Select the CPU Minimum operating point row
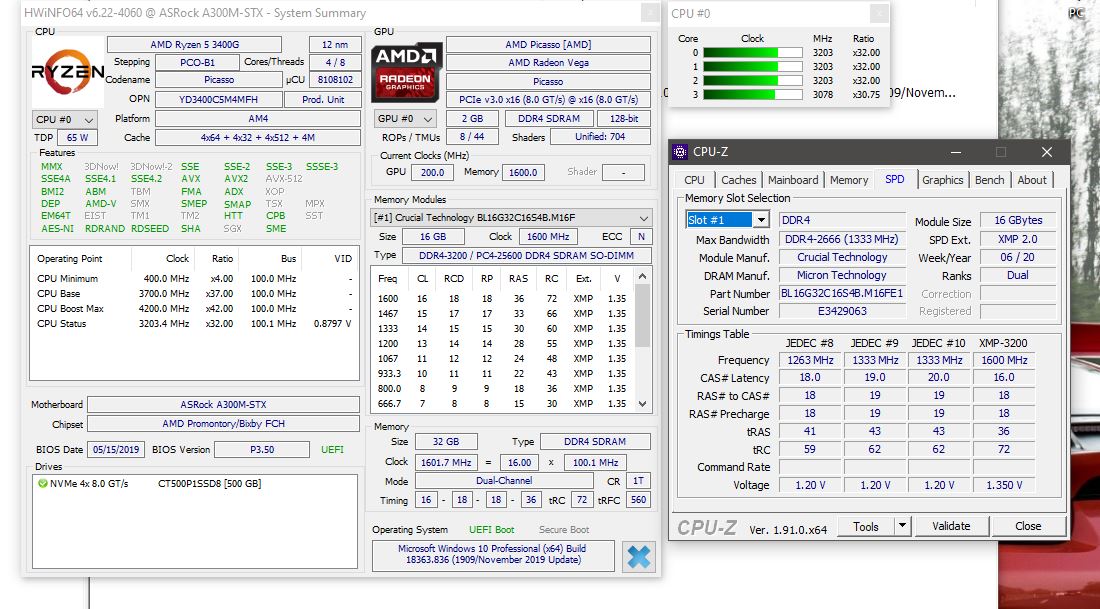 [x=194, y=279]
